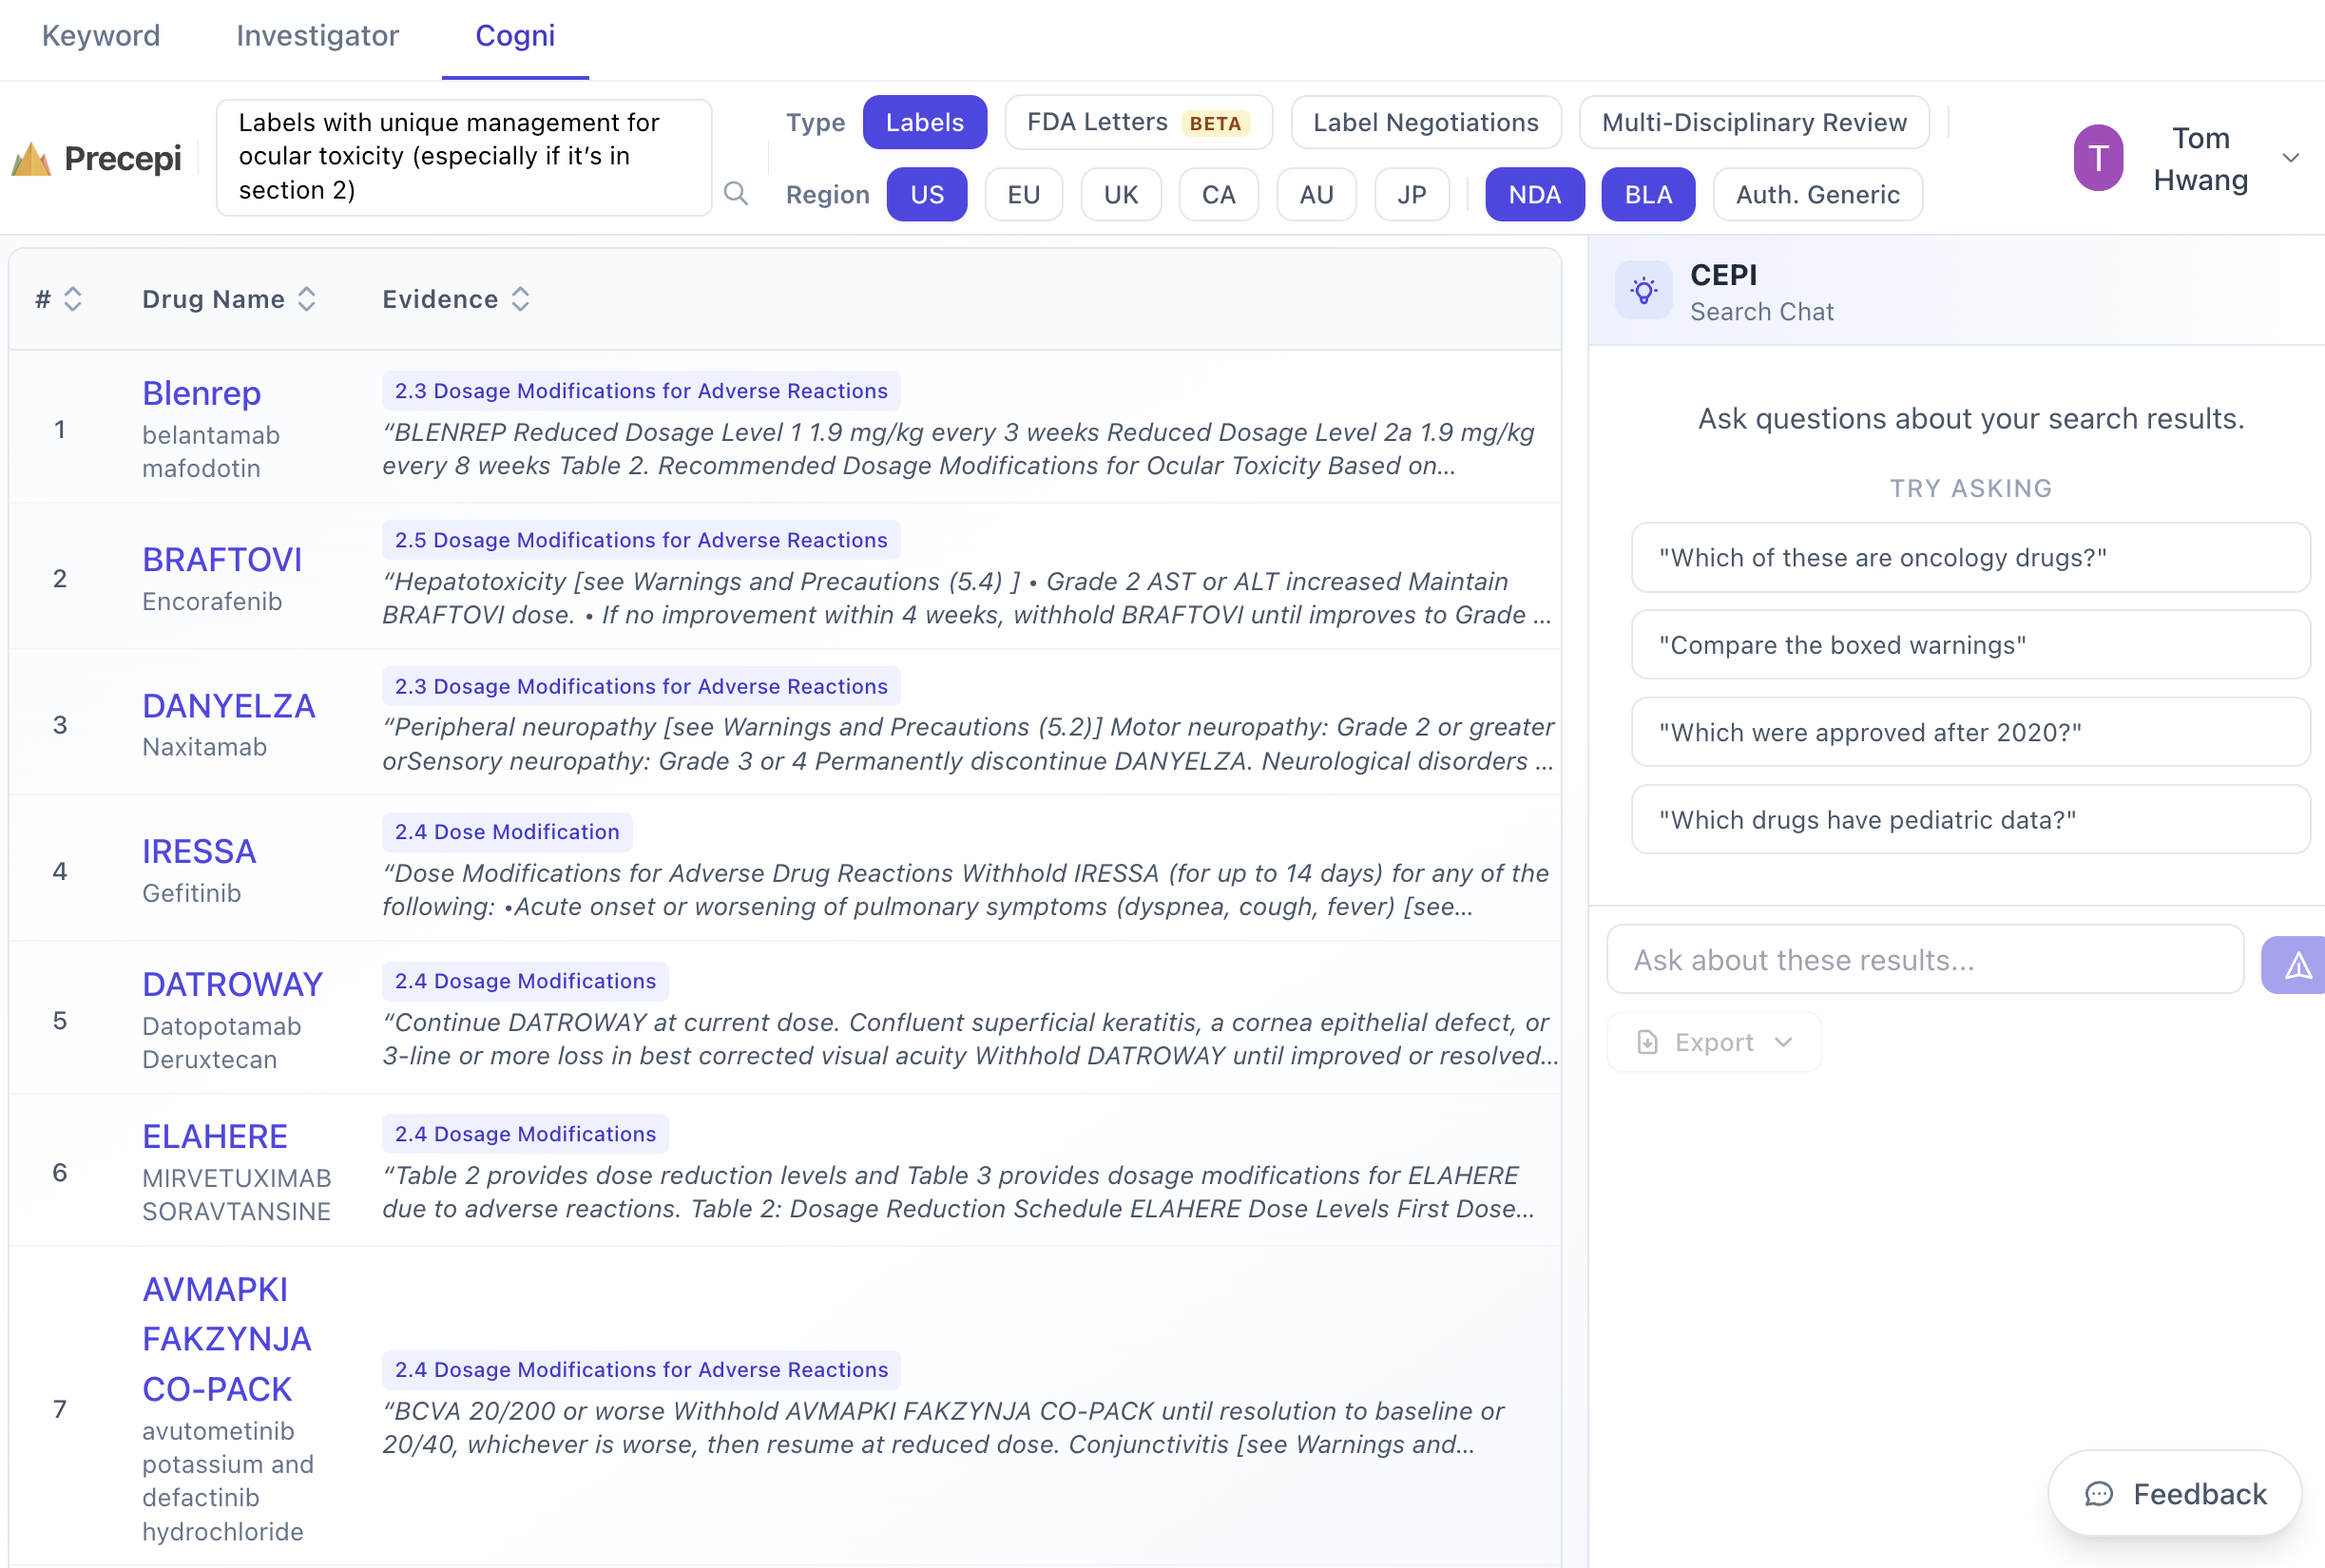The height and width of the screenshot is (1568, 2325).
Task: Toggle the JP region filter
Action: [1411, 194]
